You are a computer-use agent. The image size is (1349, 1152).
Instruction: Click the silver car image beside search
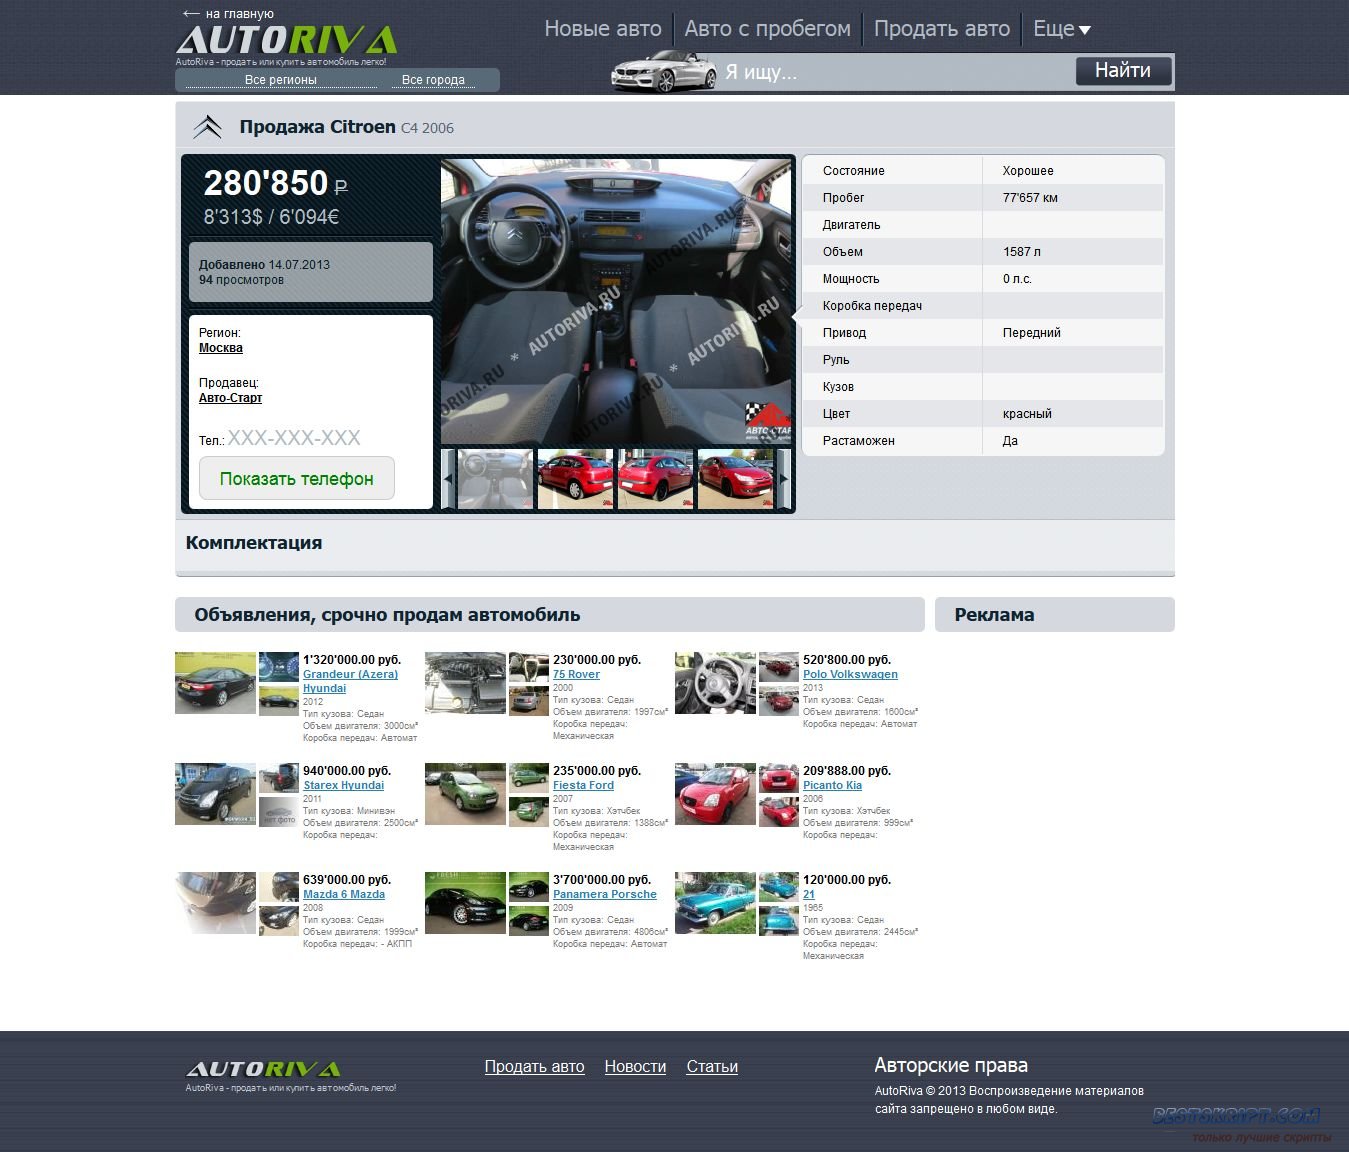(x=664, y=72)
